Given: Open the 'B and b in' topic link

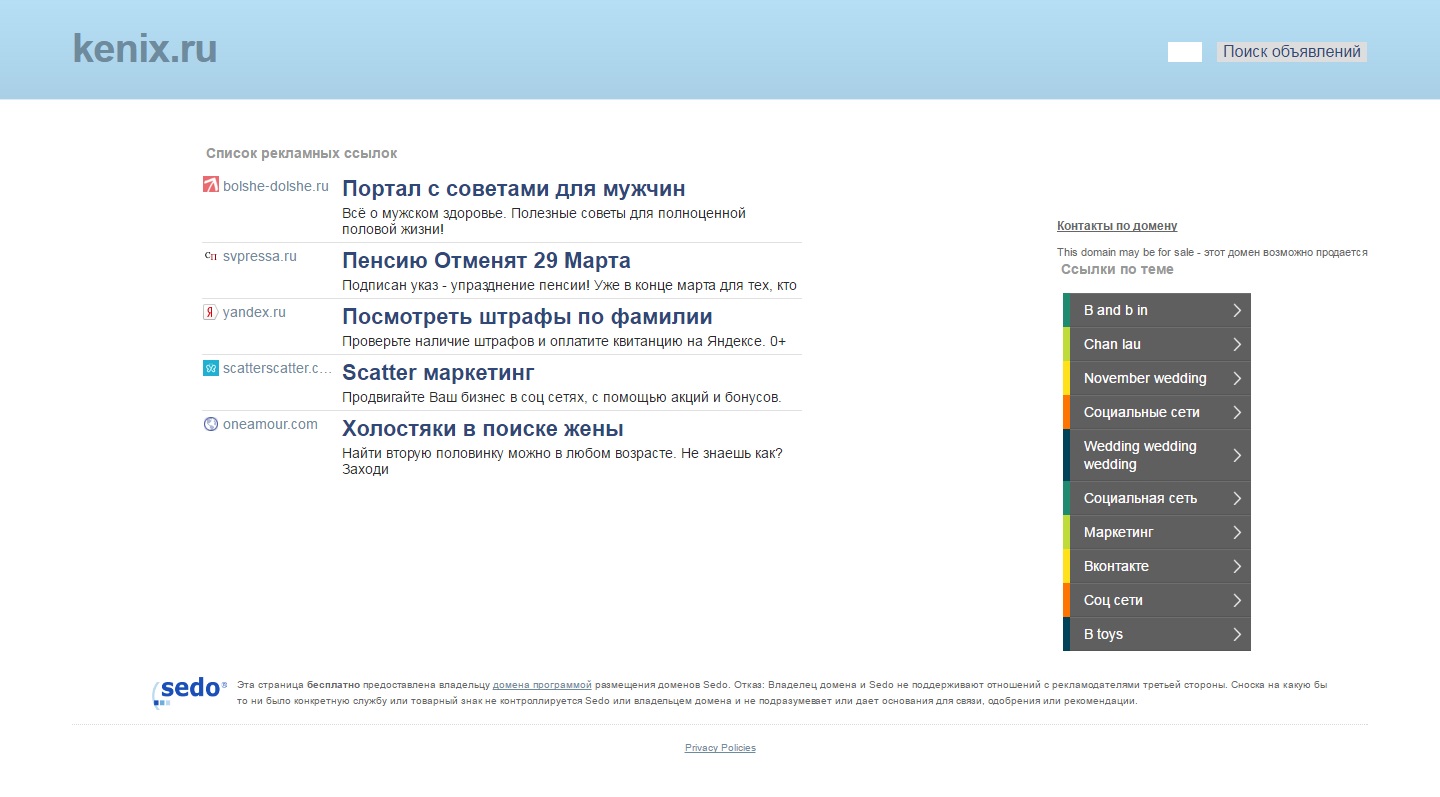Looking at the screenshot, I should coord(1157,310).
